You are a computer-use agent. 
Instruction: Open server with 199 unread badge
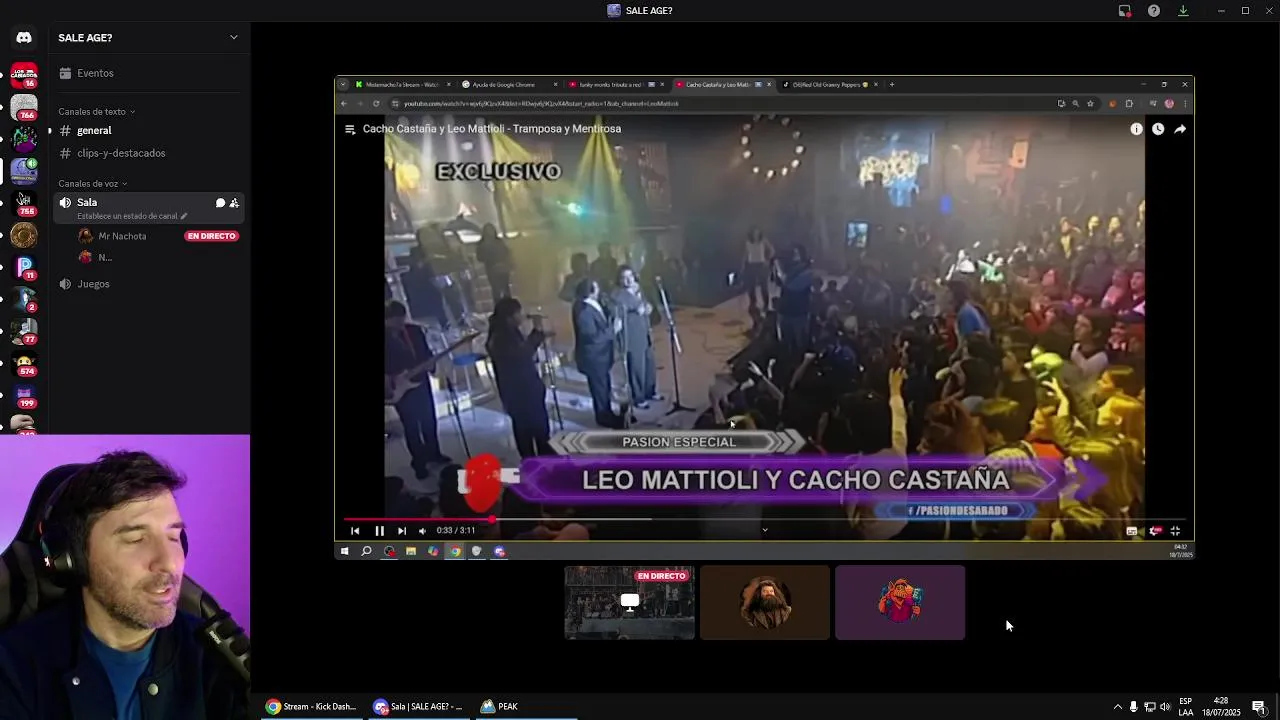click(x=24, y=395)
